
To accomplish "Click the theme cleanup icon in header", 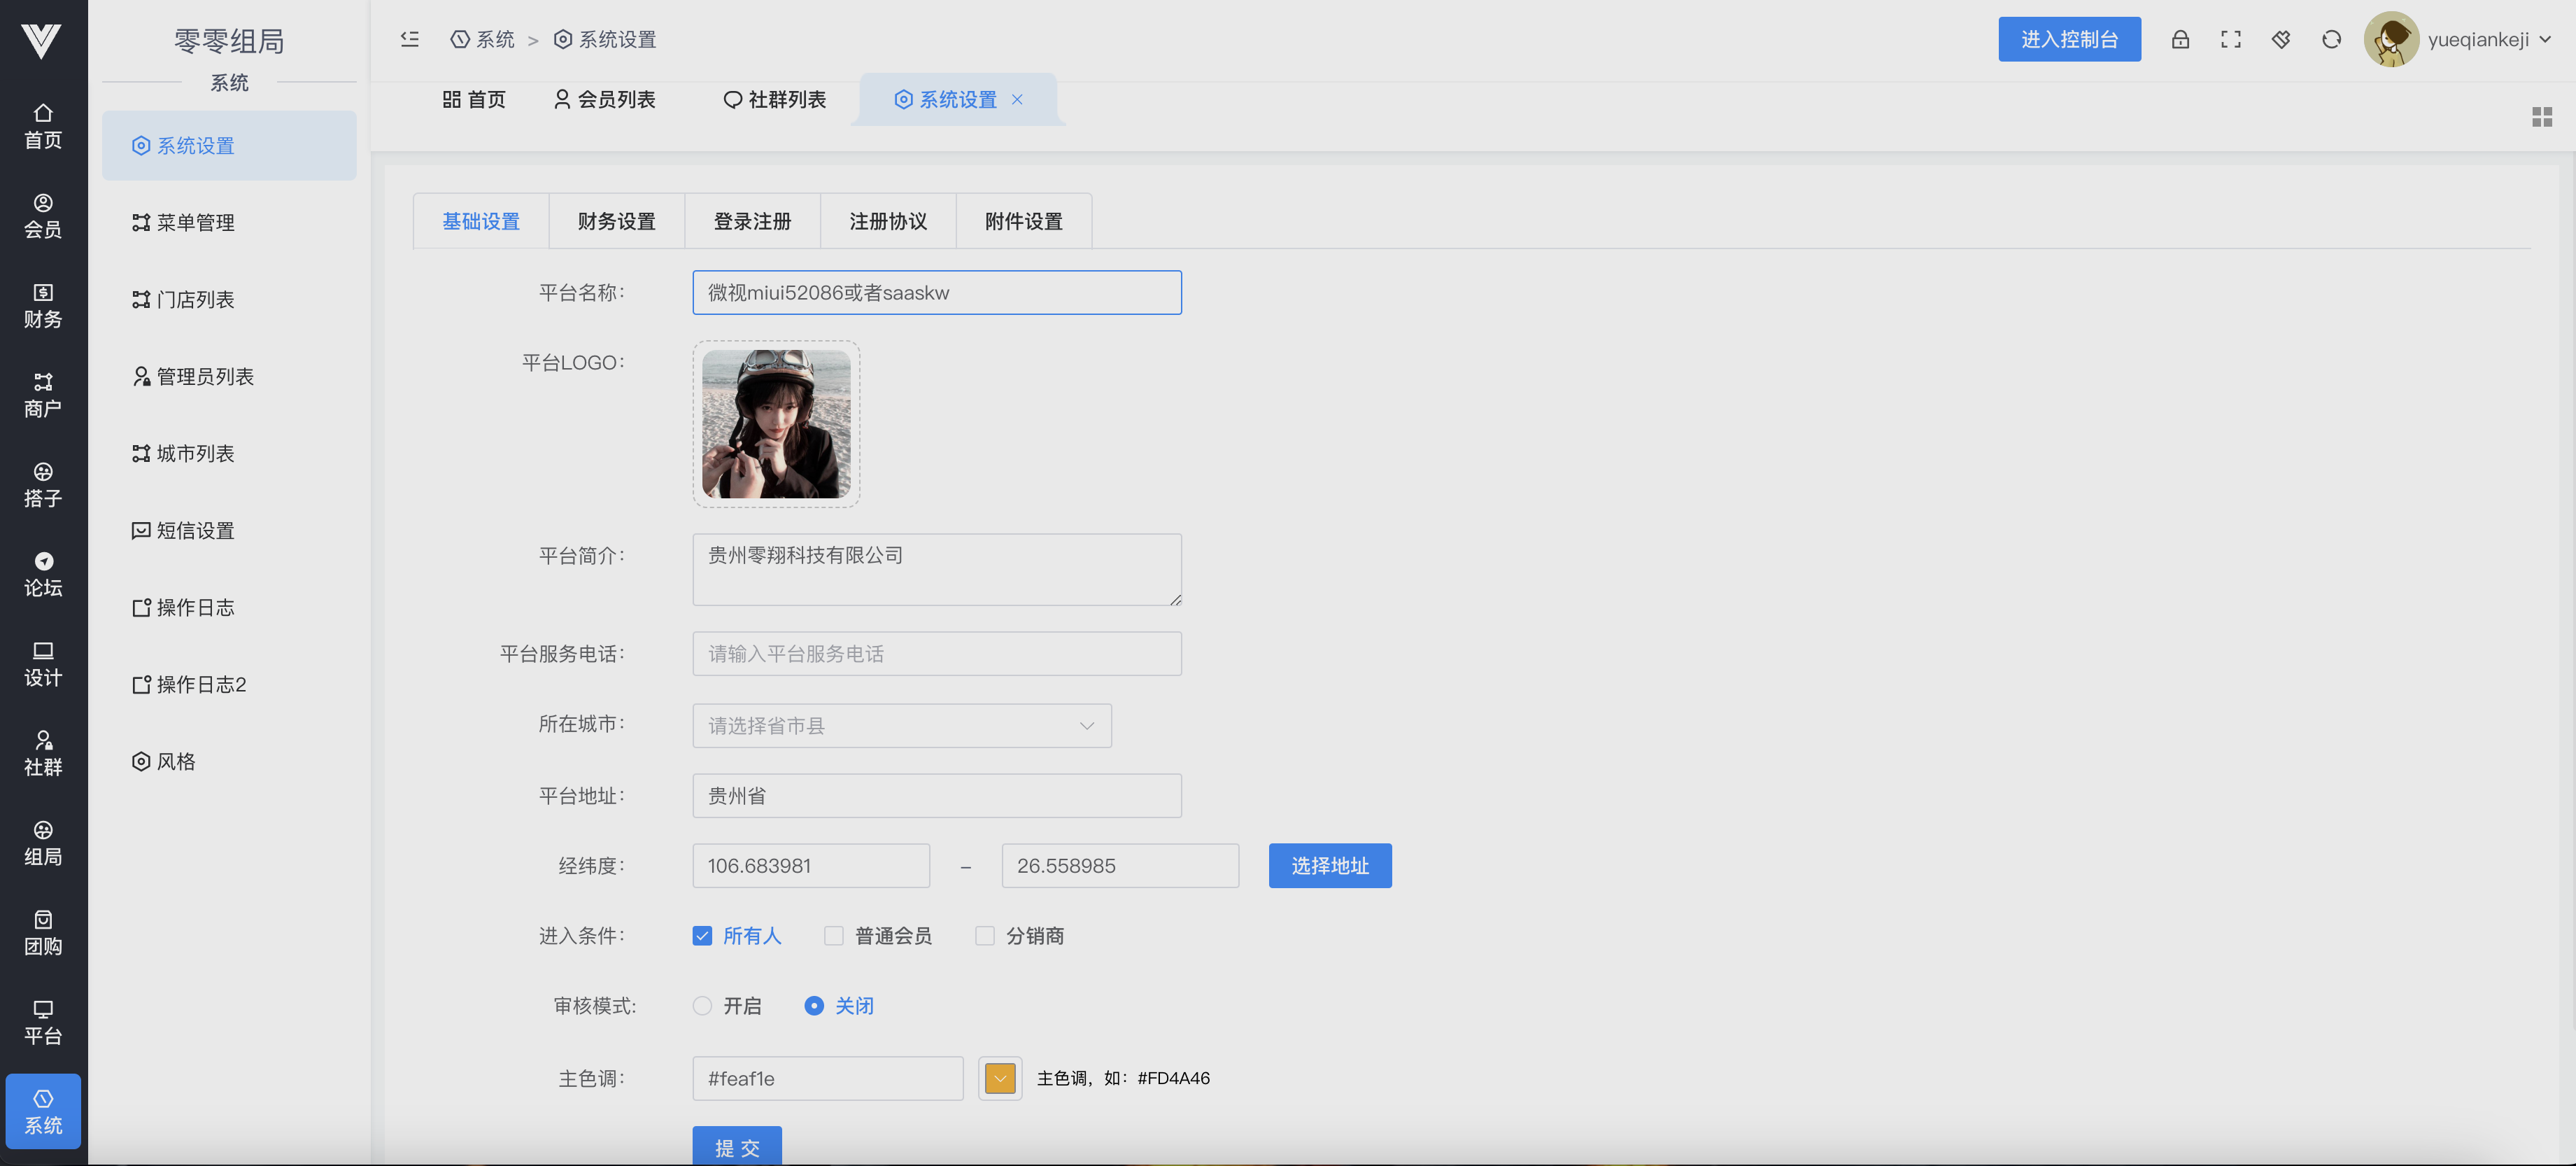I will coord(2281,40).
